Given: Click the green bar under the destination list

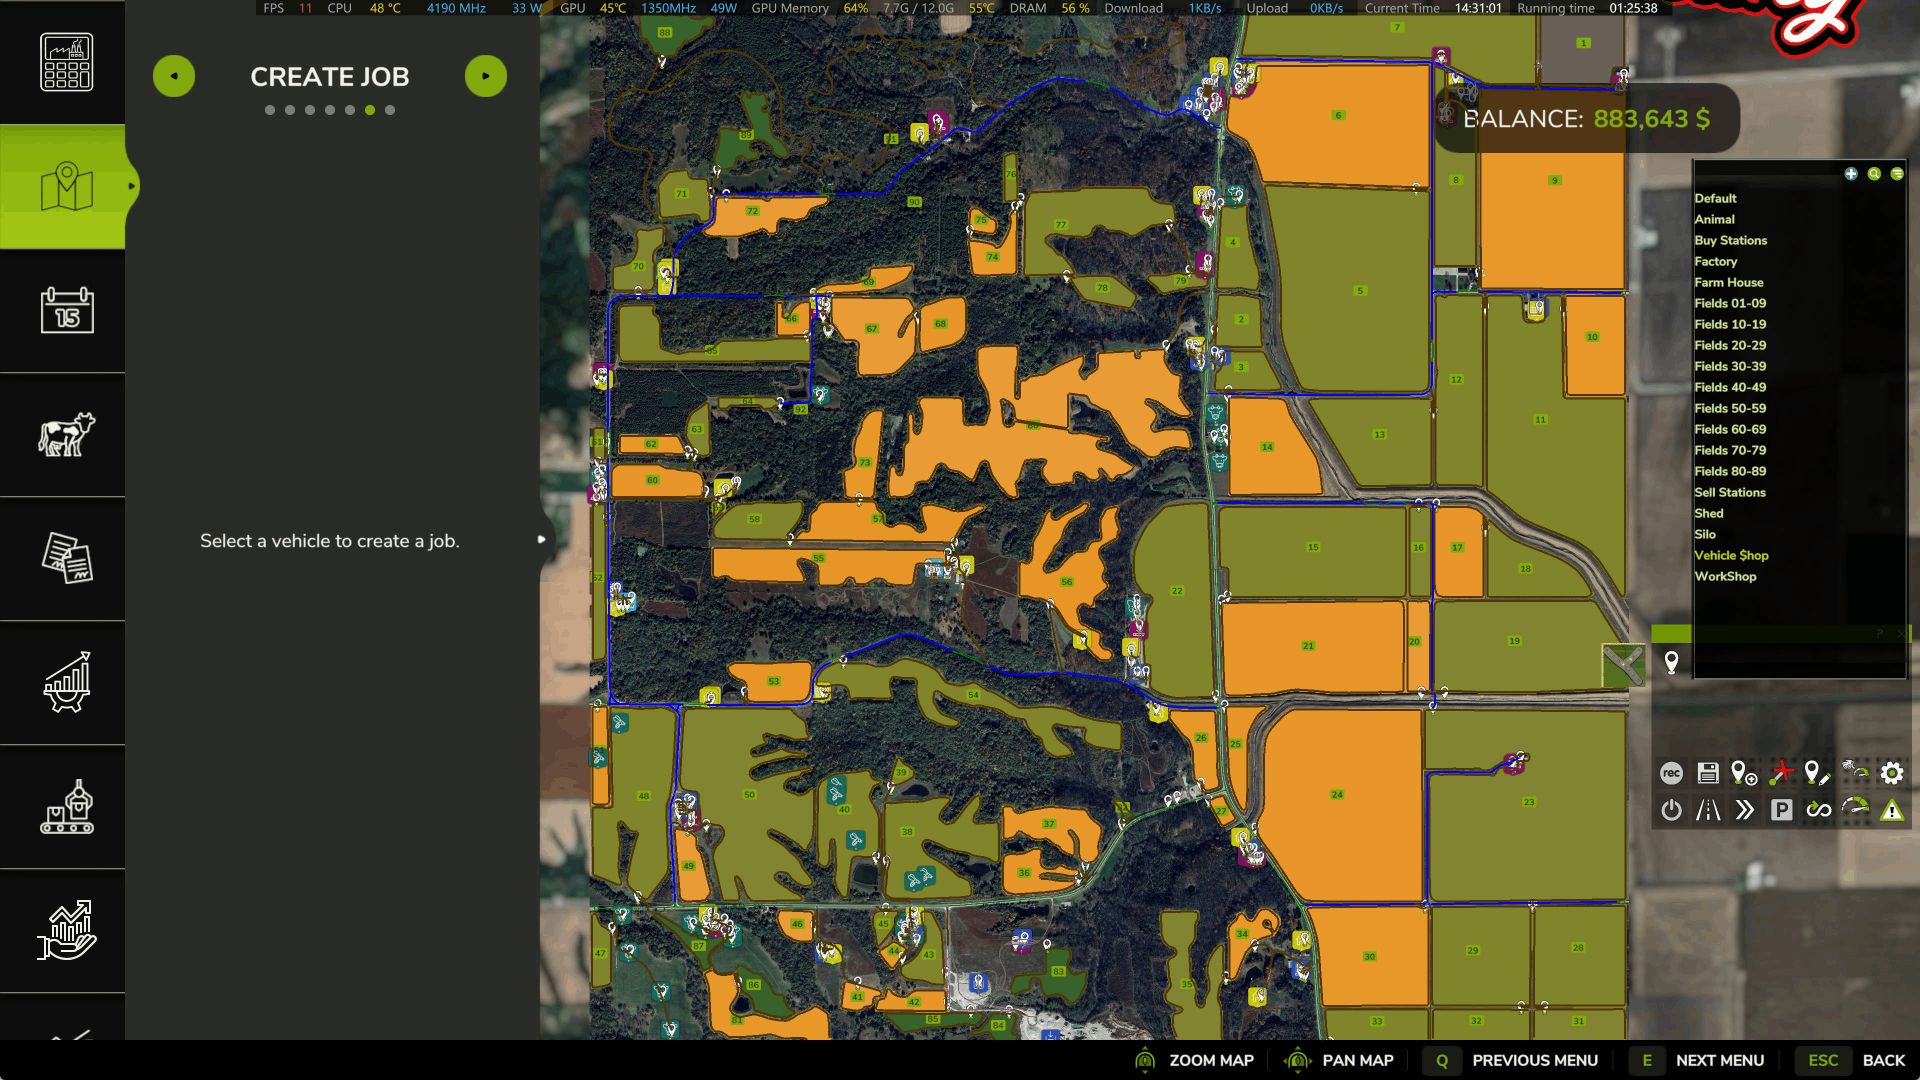Looking at the screenshot, I should click(x=1780, y=634).
